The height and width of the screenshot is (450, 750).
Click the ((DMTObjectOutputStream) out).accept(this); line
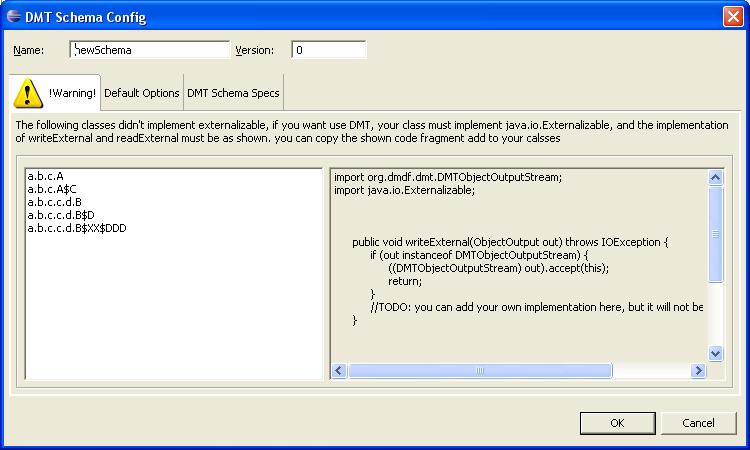498,268
